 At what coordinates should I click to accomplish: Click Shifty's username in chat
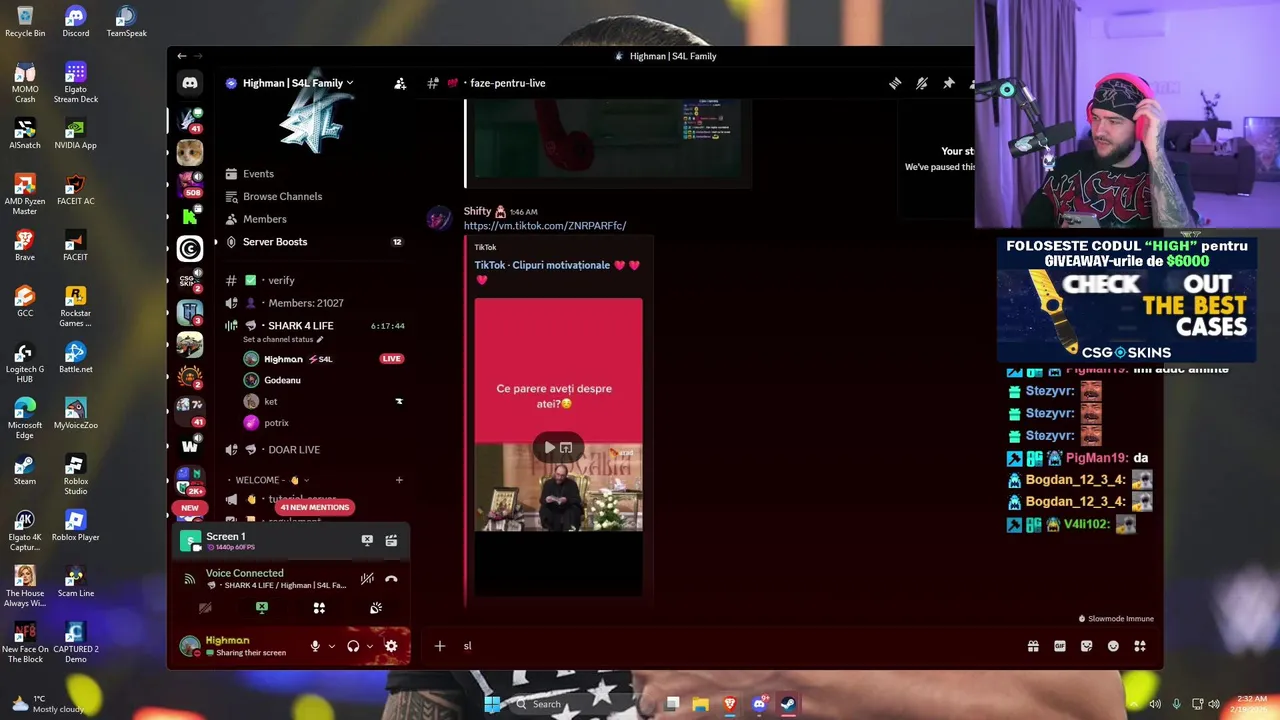click(477, 212)
